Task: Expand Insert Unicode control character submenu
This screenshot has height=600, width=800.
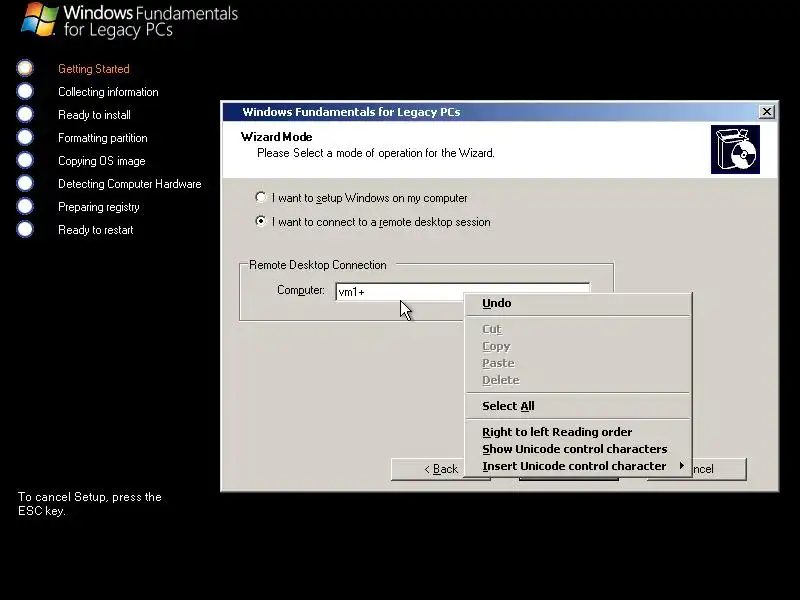Action: pos(578,466)
